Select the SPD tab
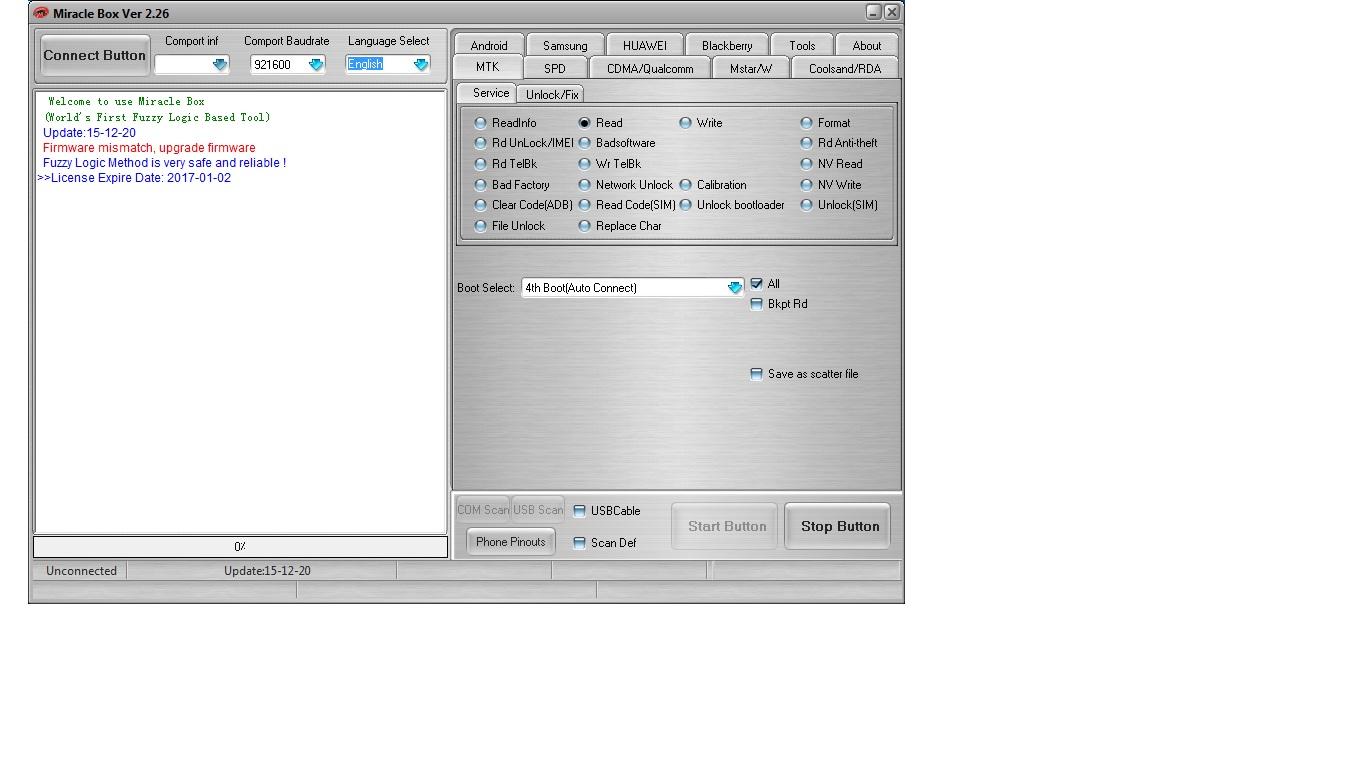Screen dimensions: 1366x768 (555, 68)
